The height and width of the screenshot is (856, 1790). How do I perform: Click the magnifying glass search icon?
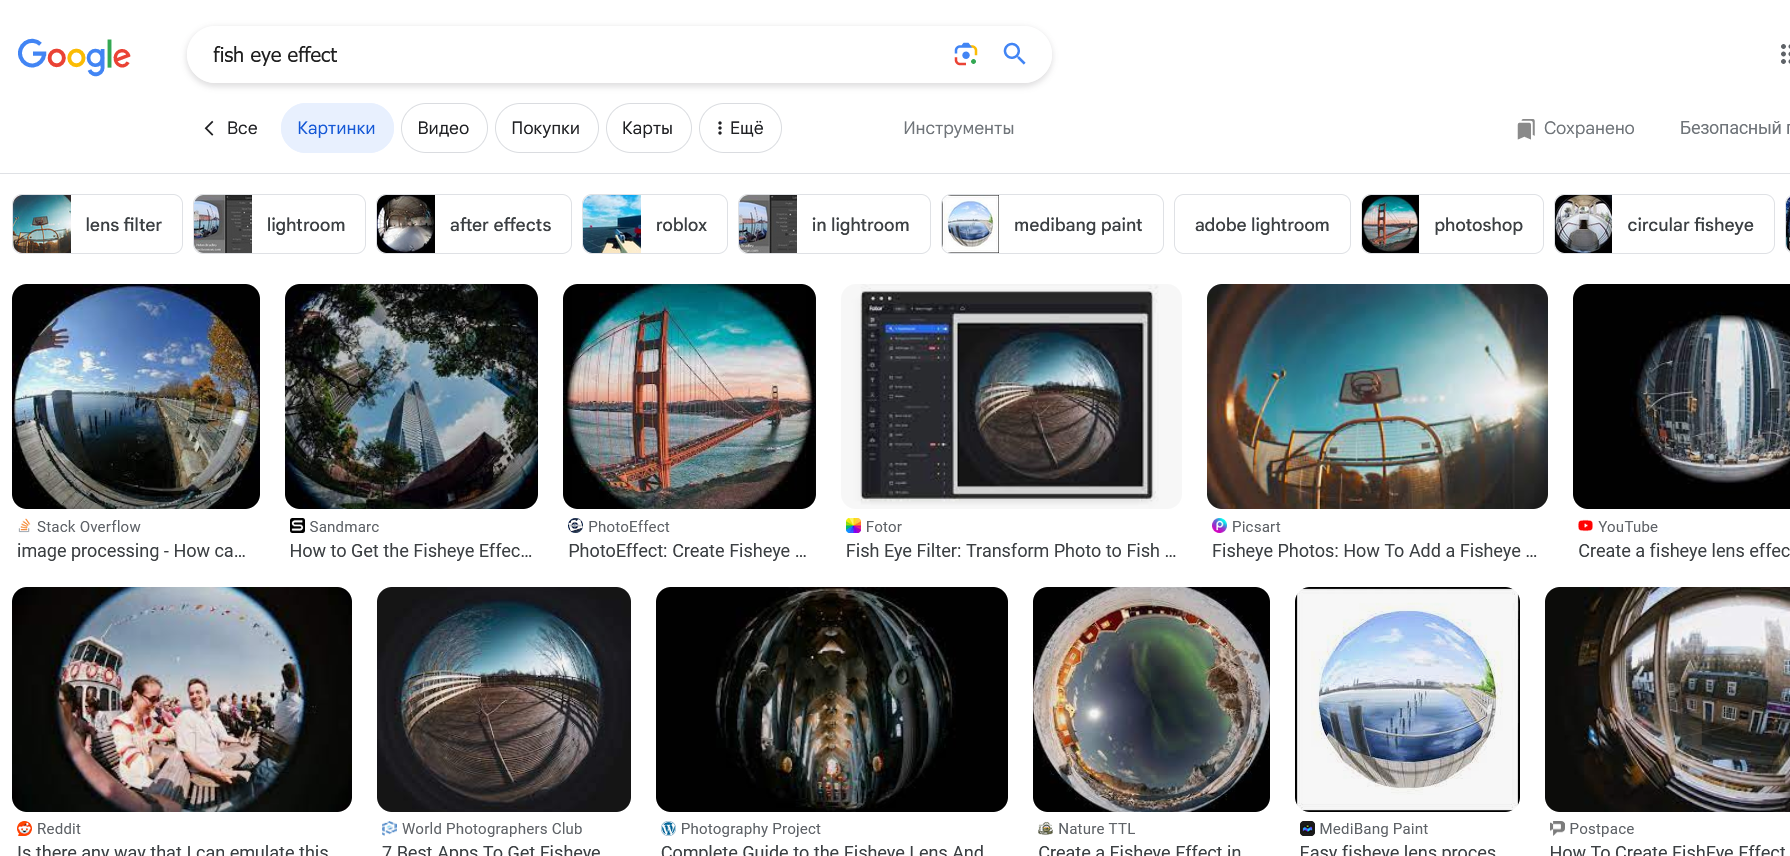click(1014, 54)
